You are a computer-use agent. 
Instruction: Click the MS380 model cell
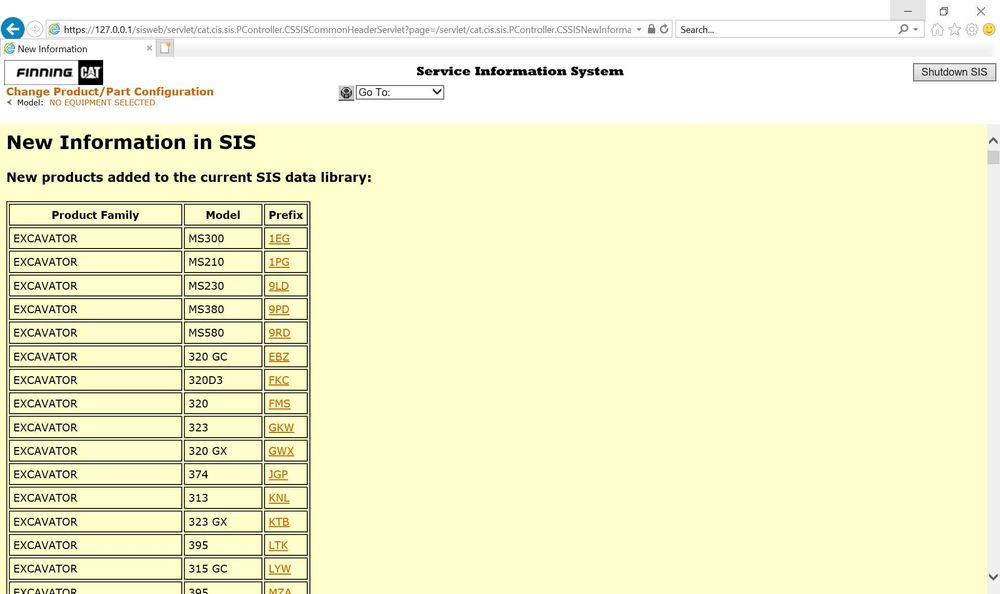[223, 309]
